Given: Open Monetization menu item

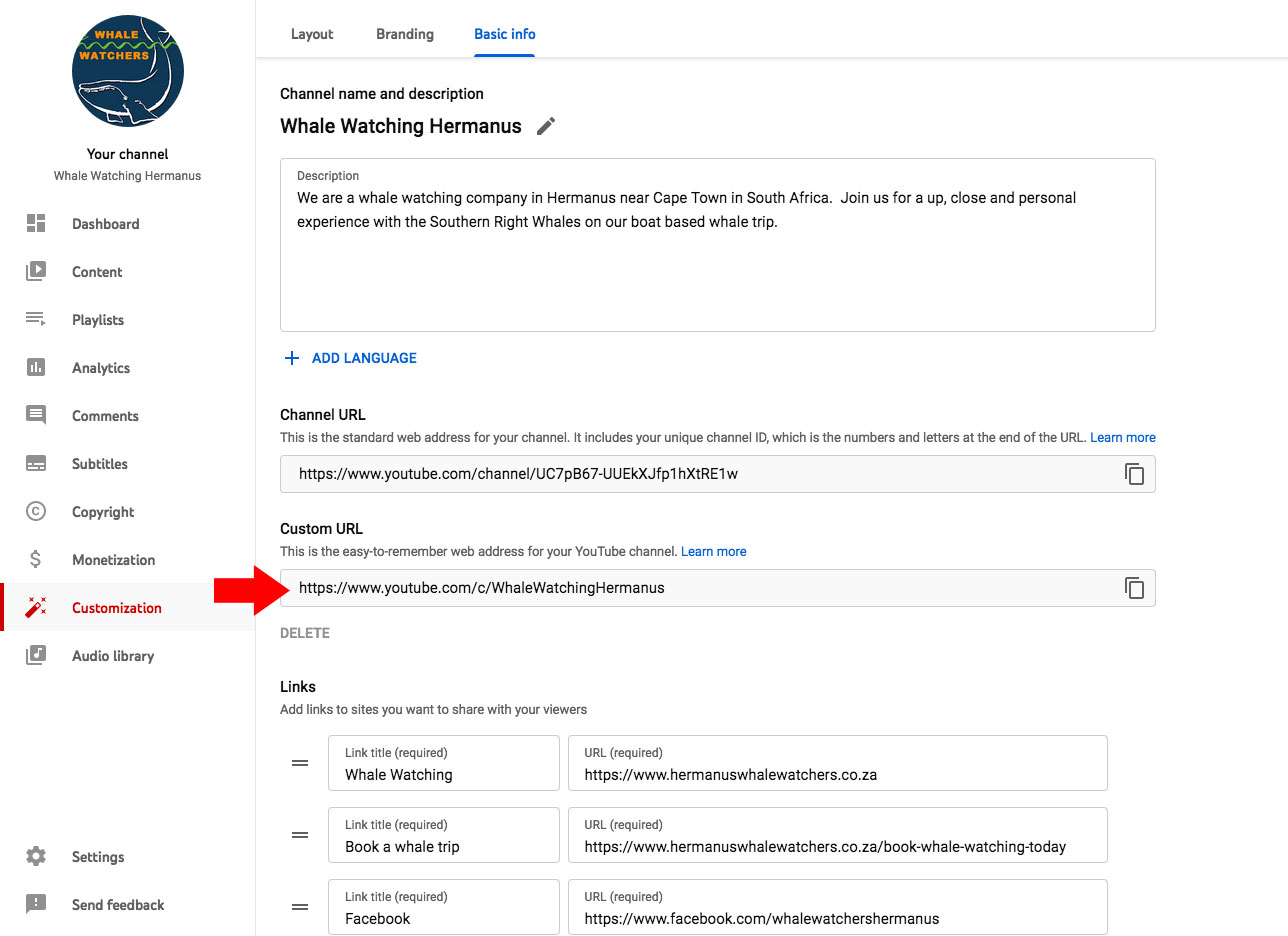Looking at the screenshot, I should pos(114,560).
